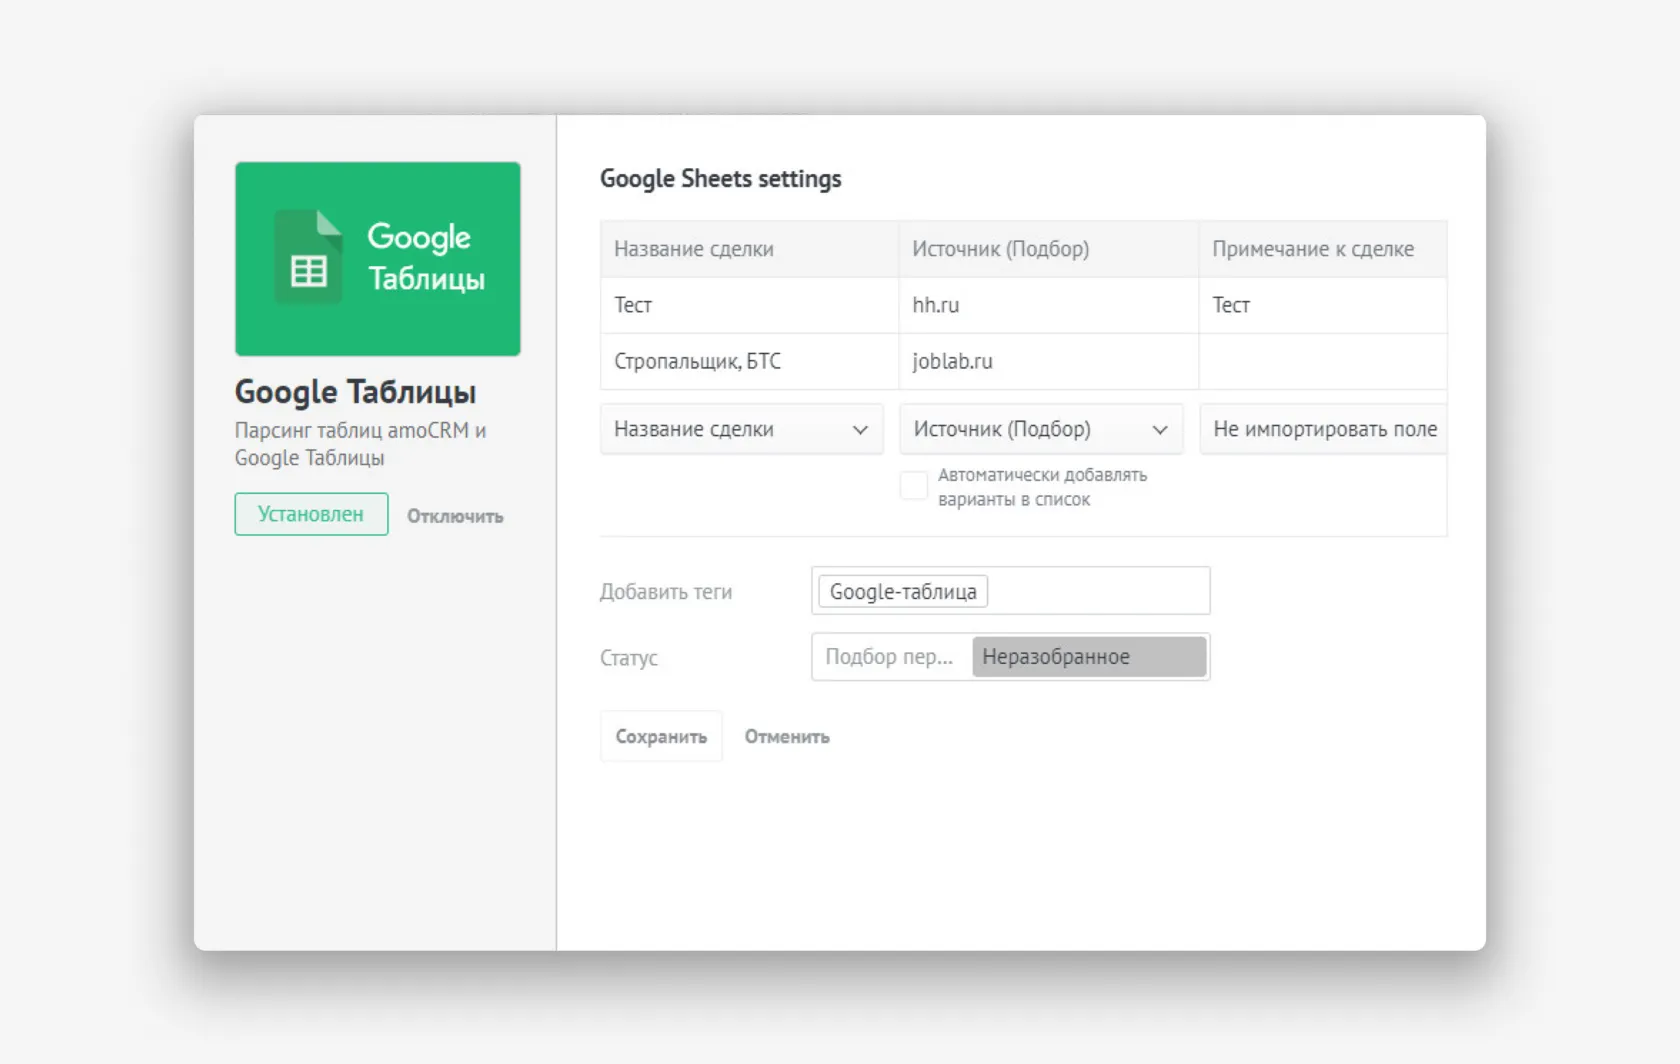This screenshot has width=1680, height=1064.
Task: Enable Автоматически добавлять варианты в список
Action: (913, 485)
